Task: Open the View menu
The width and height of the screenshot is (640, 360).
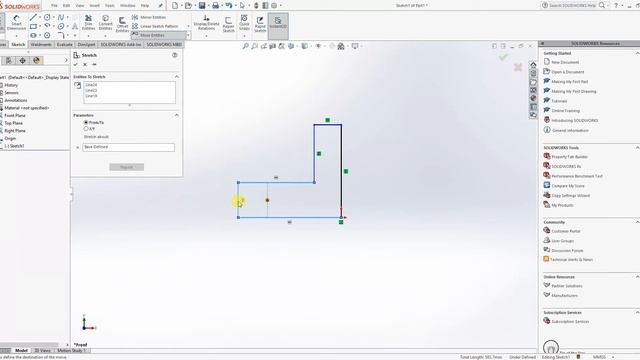Action: click(80, 6)
